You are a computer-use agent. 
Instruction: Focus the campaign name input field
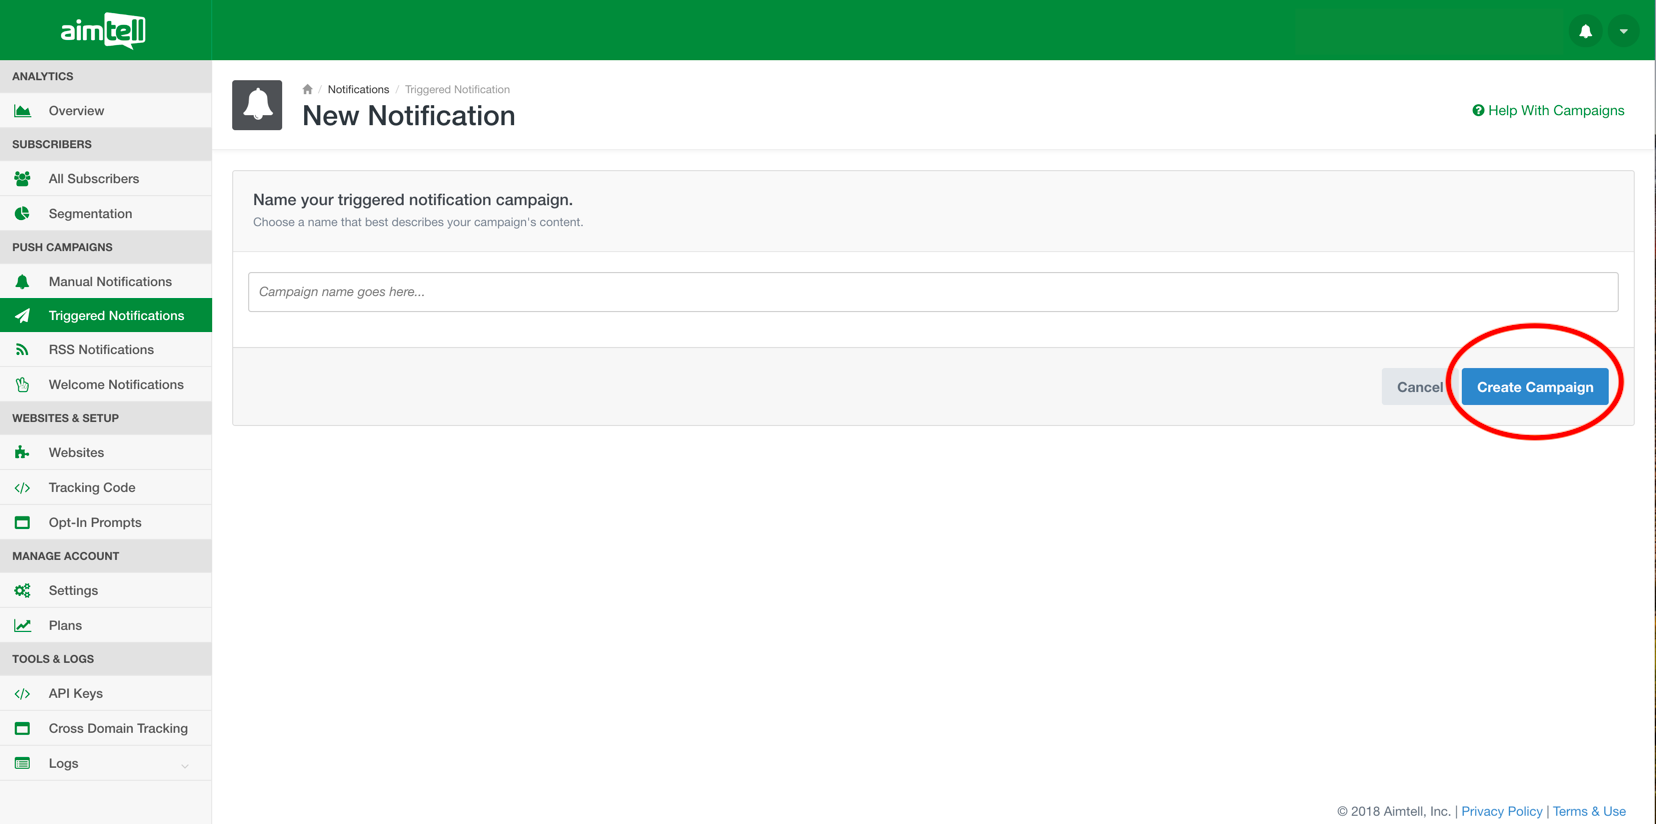[932, 292]
